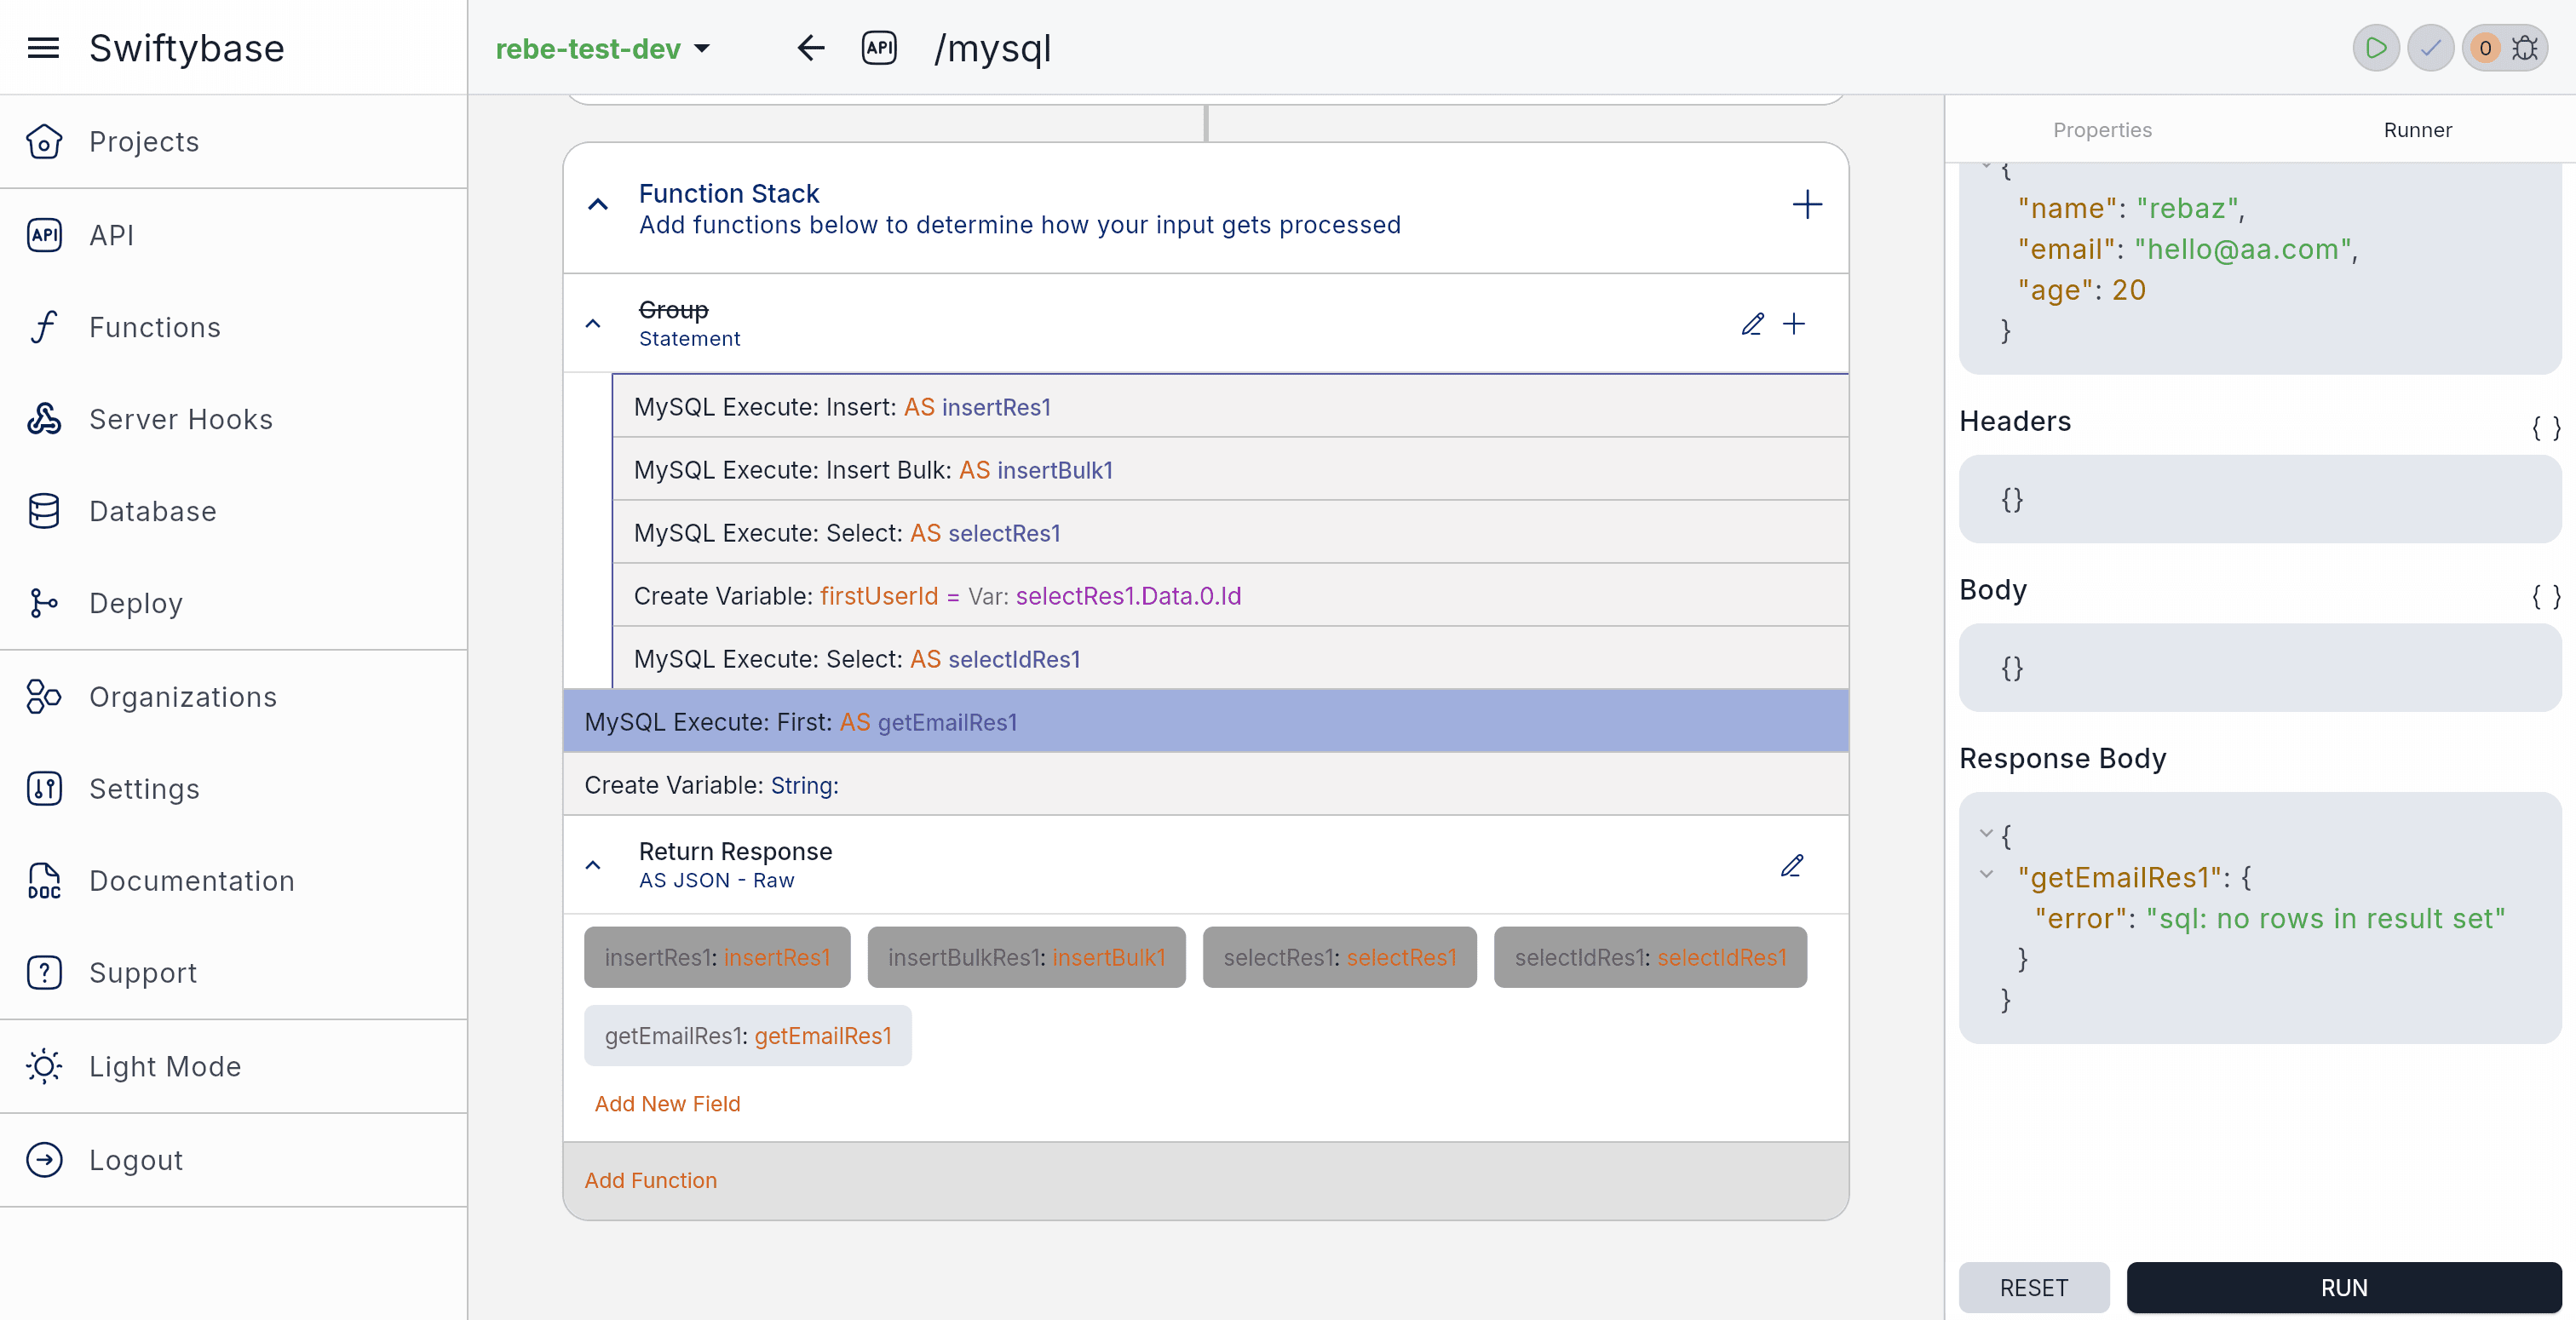The height and width of the screenshot is (1320, 2576).
Task: Click the orange 0 counter badge
Action: [x=2485, y=48]
